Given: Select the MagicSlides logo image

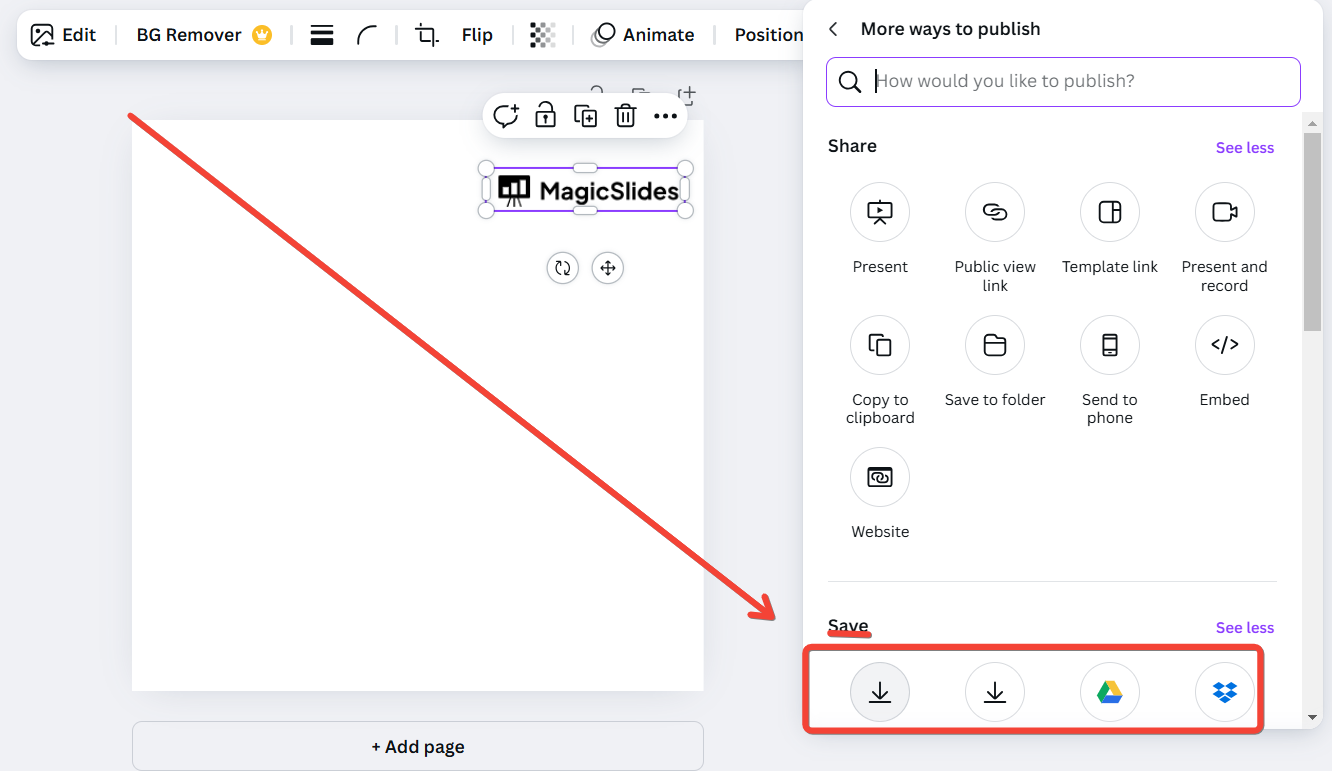Looking at the screenshot, I should (587, 189).
